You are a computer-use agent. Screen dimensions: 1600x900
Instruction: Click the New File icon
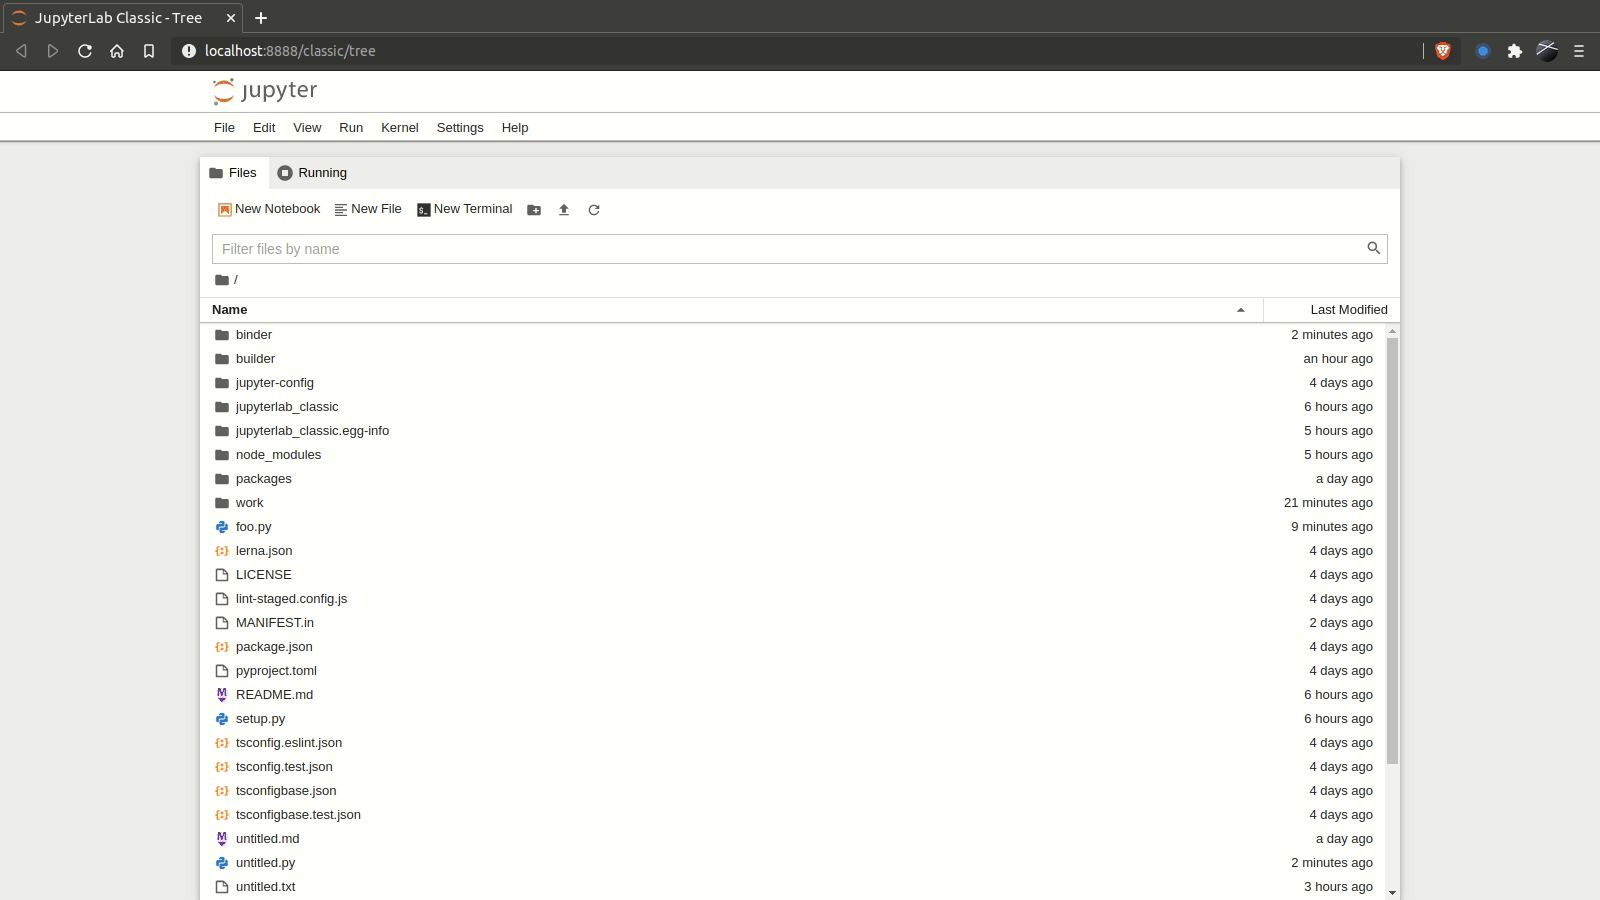(x=339, y=209)
